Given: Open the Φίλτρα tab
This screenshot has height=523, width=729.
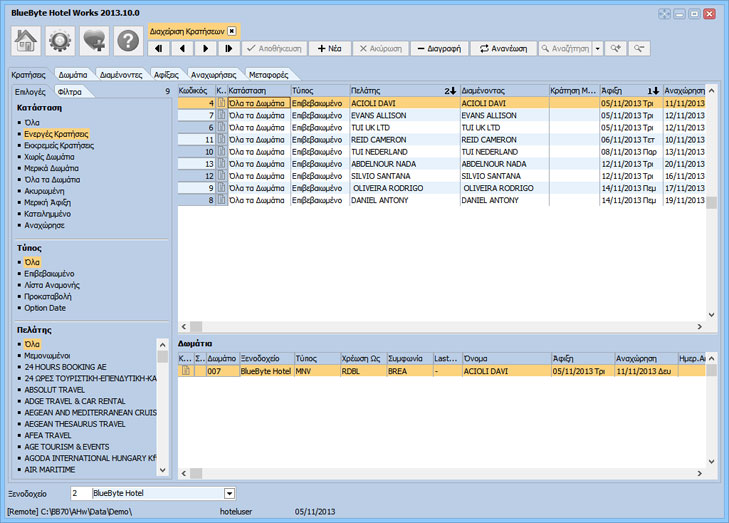Looking at the screenshot, I should 70,92.
